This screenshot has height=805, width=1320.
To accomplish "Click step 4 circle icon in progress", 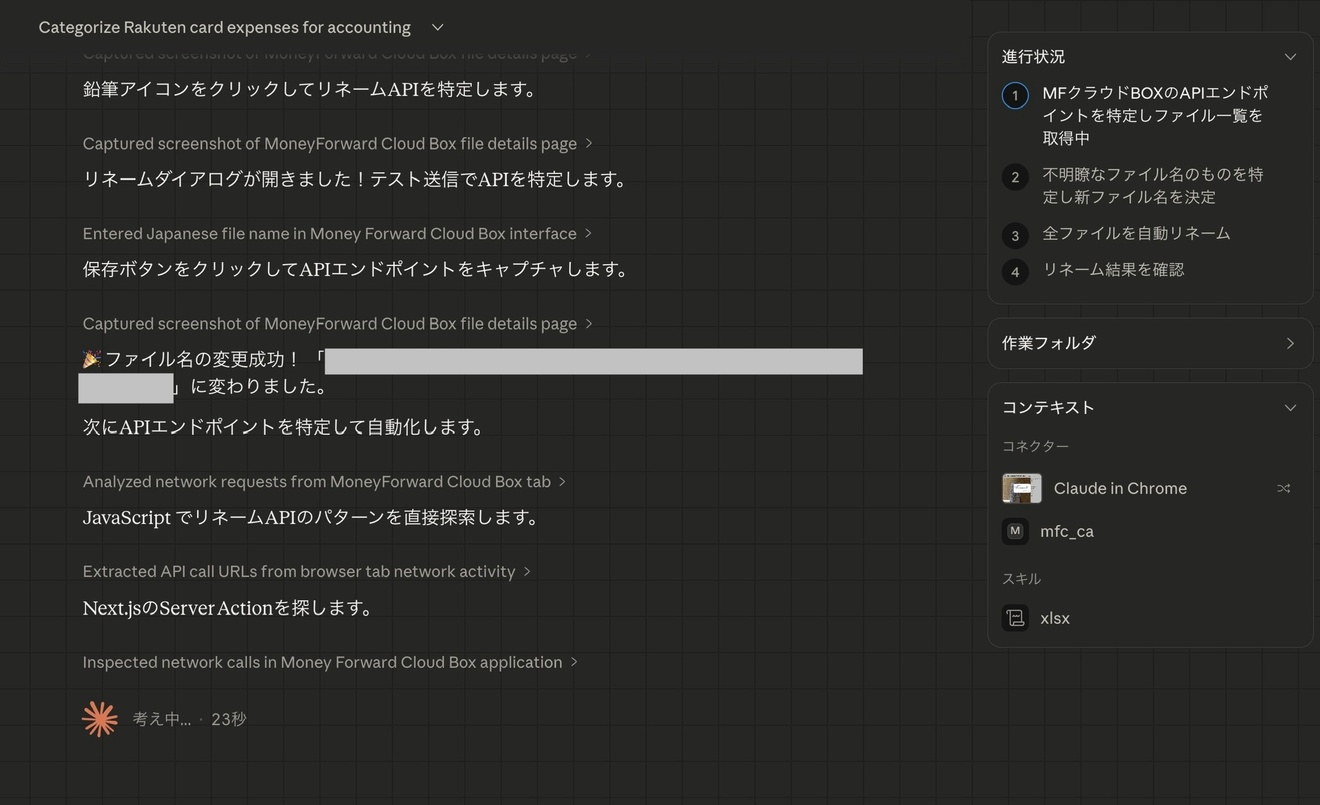I will point(1015,272).
